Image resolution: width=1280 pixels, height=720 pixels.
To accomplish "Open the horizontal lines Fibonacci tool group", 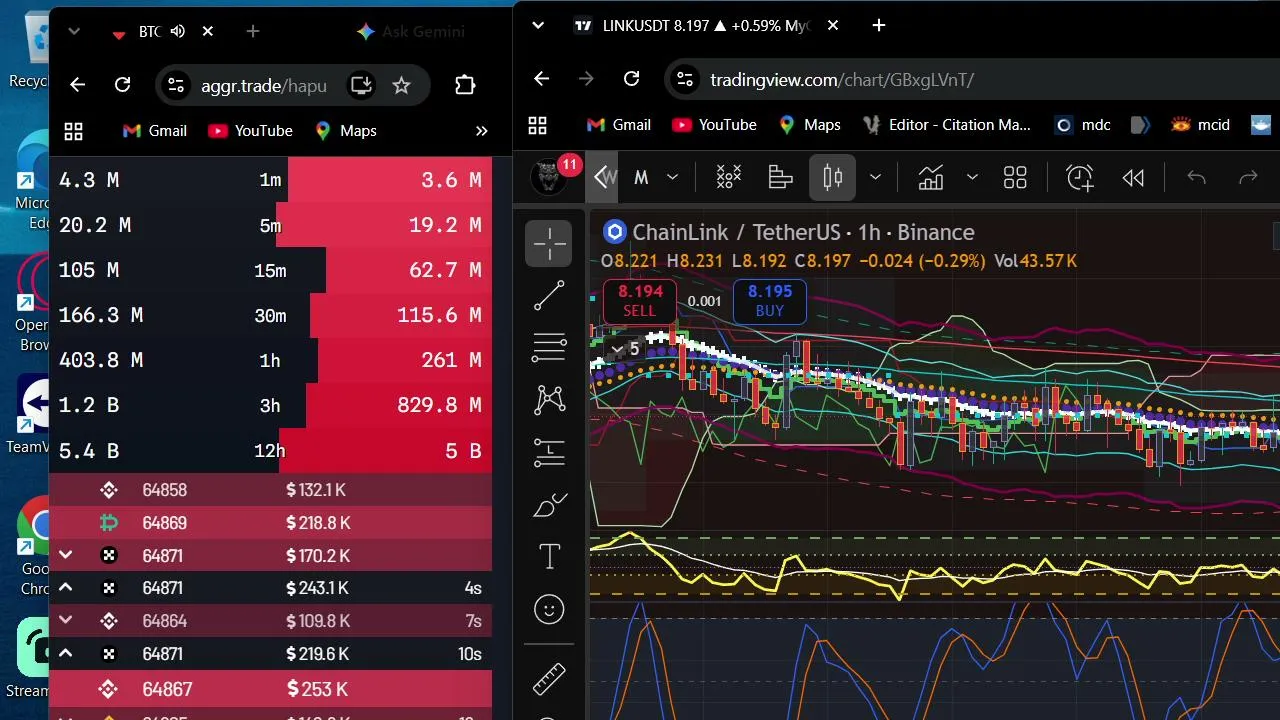I will point(549,347).
